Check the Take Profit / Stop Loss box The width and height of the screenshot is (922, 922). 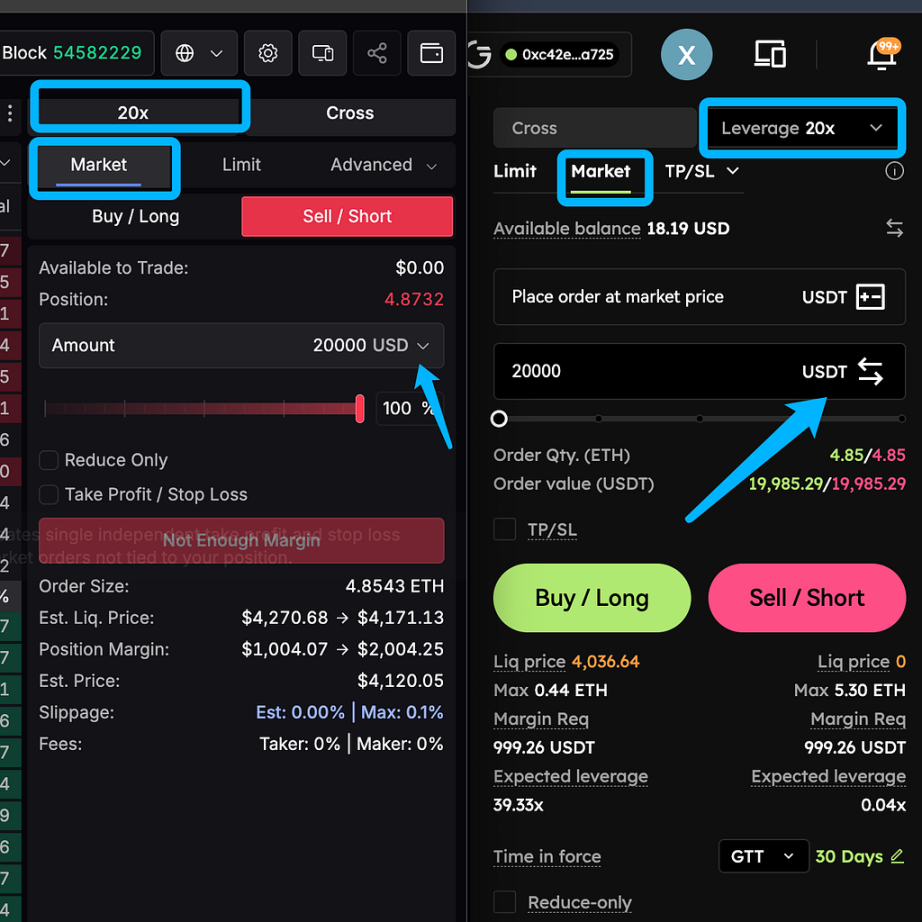[48, 494]
